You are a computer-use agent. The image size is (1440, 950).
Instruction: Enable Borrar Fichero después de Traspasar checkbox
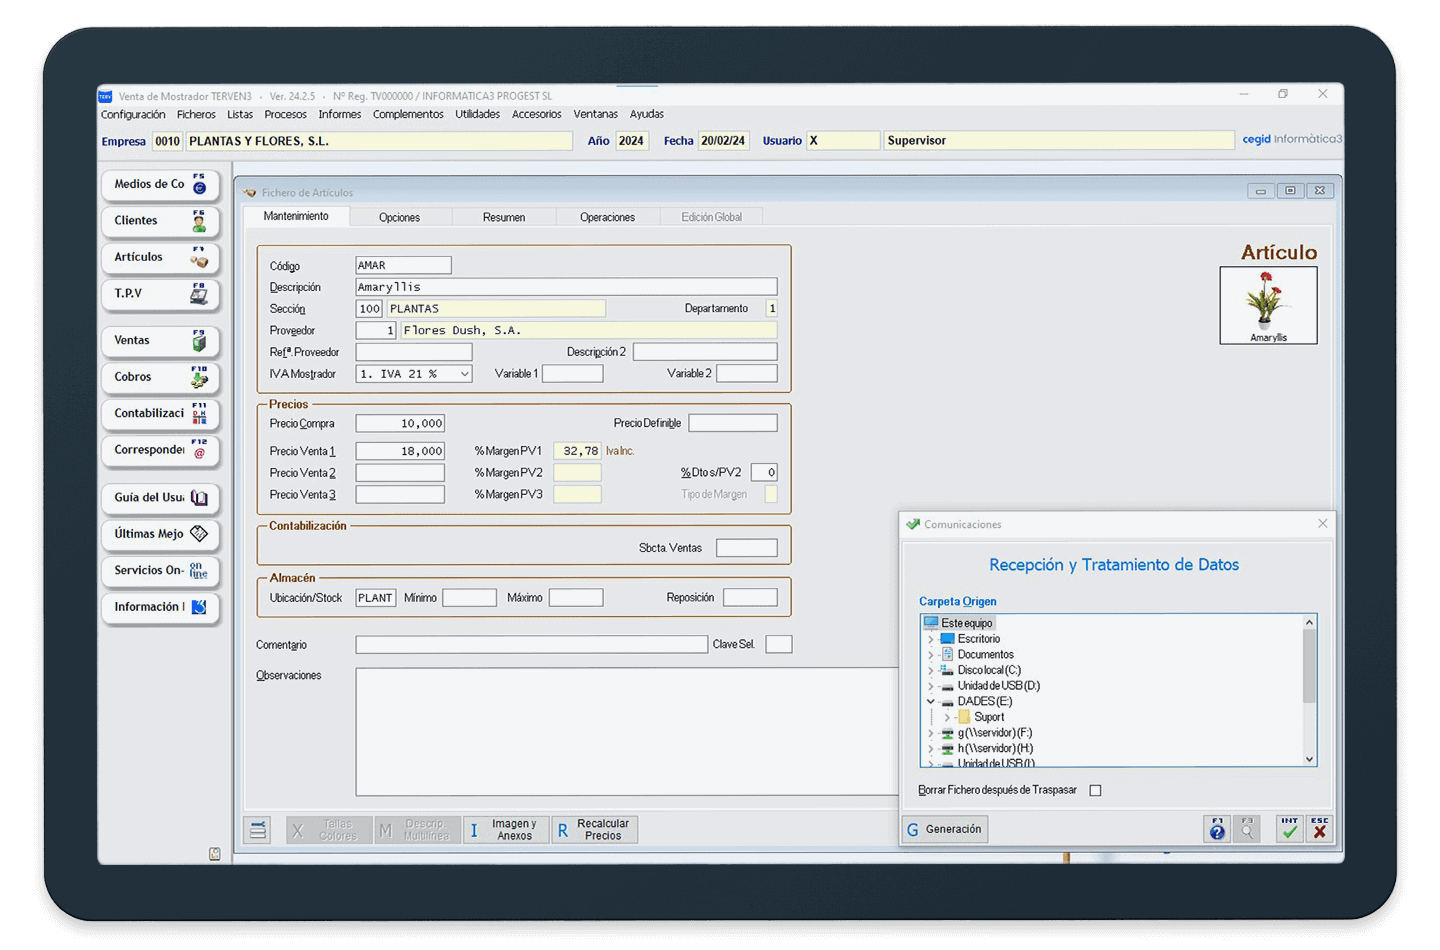click(x=1095, y=791)
